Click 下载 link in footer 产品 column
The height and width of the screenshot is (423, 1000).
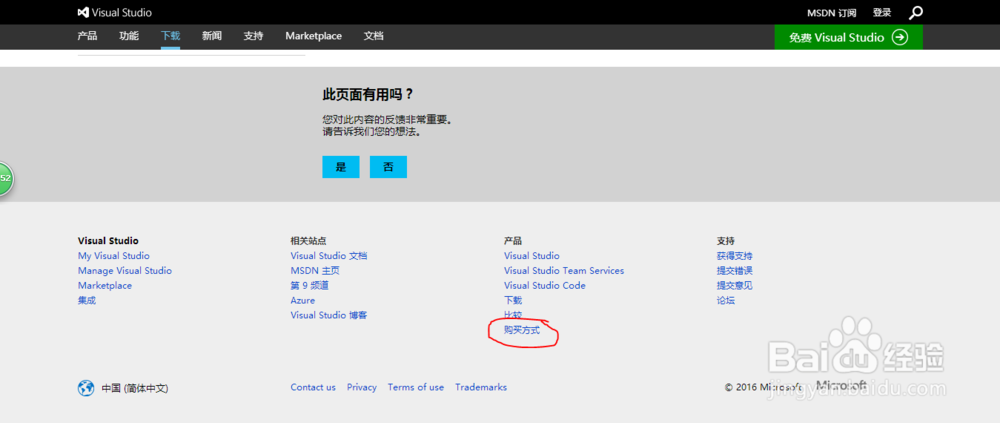[513, 300]
